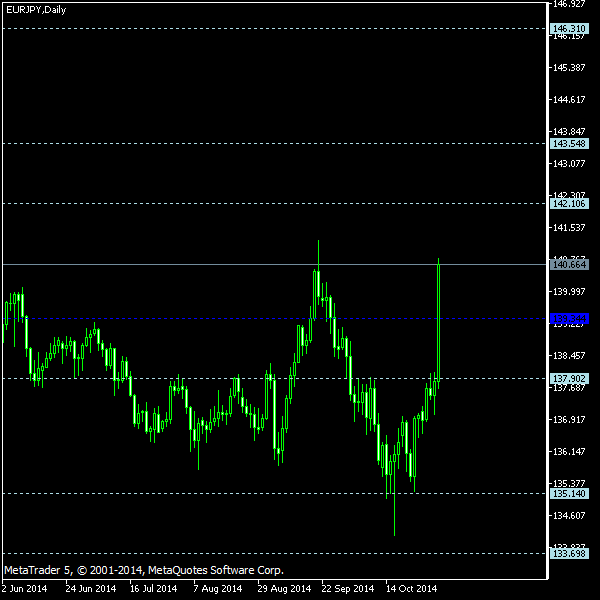Select the 133.698 price level label
The image size is (600, 600).
coord(569,553)
